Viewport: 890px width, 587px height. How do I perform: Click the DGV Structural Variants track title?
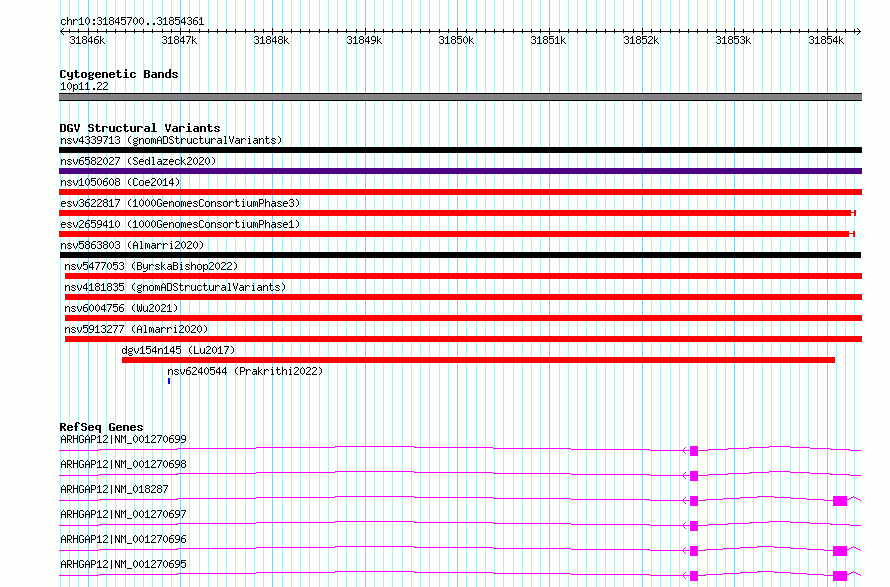click(140, 128)
